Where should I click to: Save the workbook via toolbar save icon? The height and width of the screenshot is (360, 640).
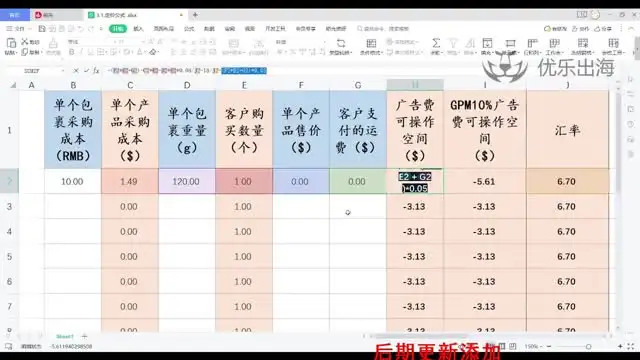[x=42, y=29]
